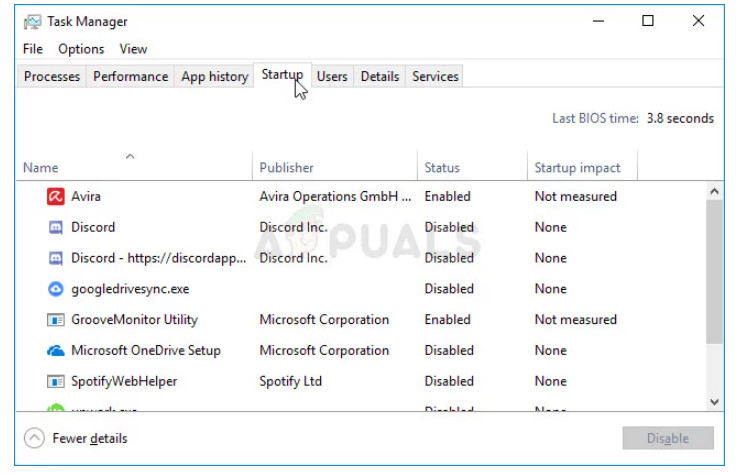
Task: Select the first Discord icon
Action: tap(55, 228)
